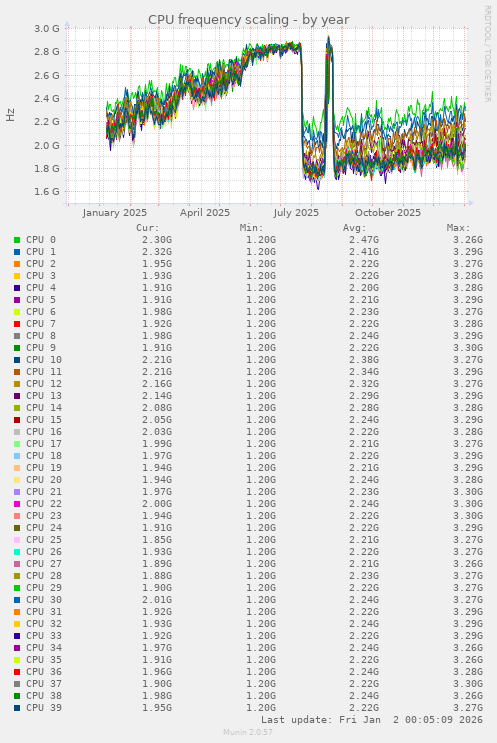Click the 'Last update' timestamp text
Image resolution: width=497 pixels, height=743 pixels.
point(372,720)
